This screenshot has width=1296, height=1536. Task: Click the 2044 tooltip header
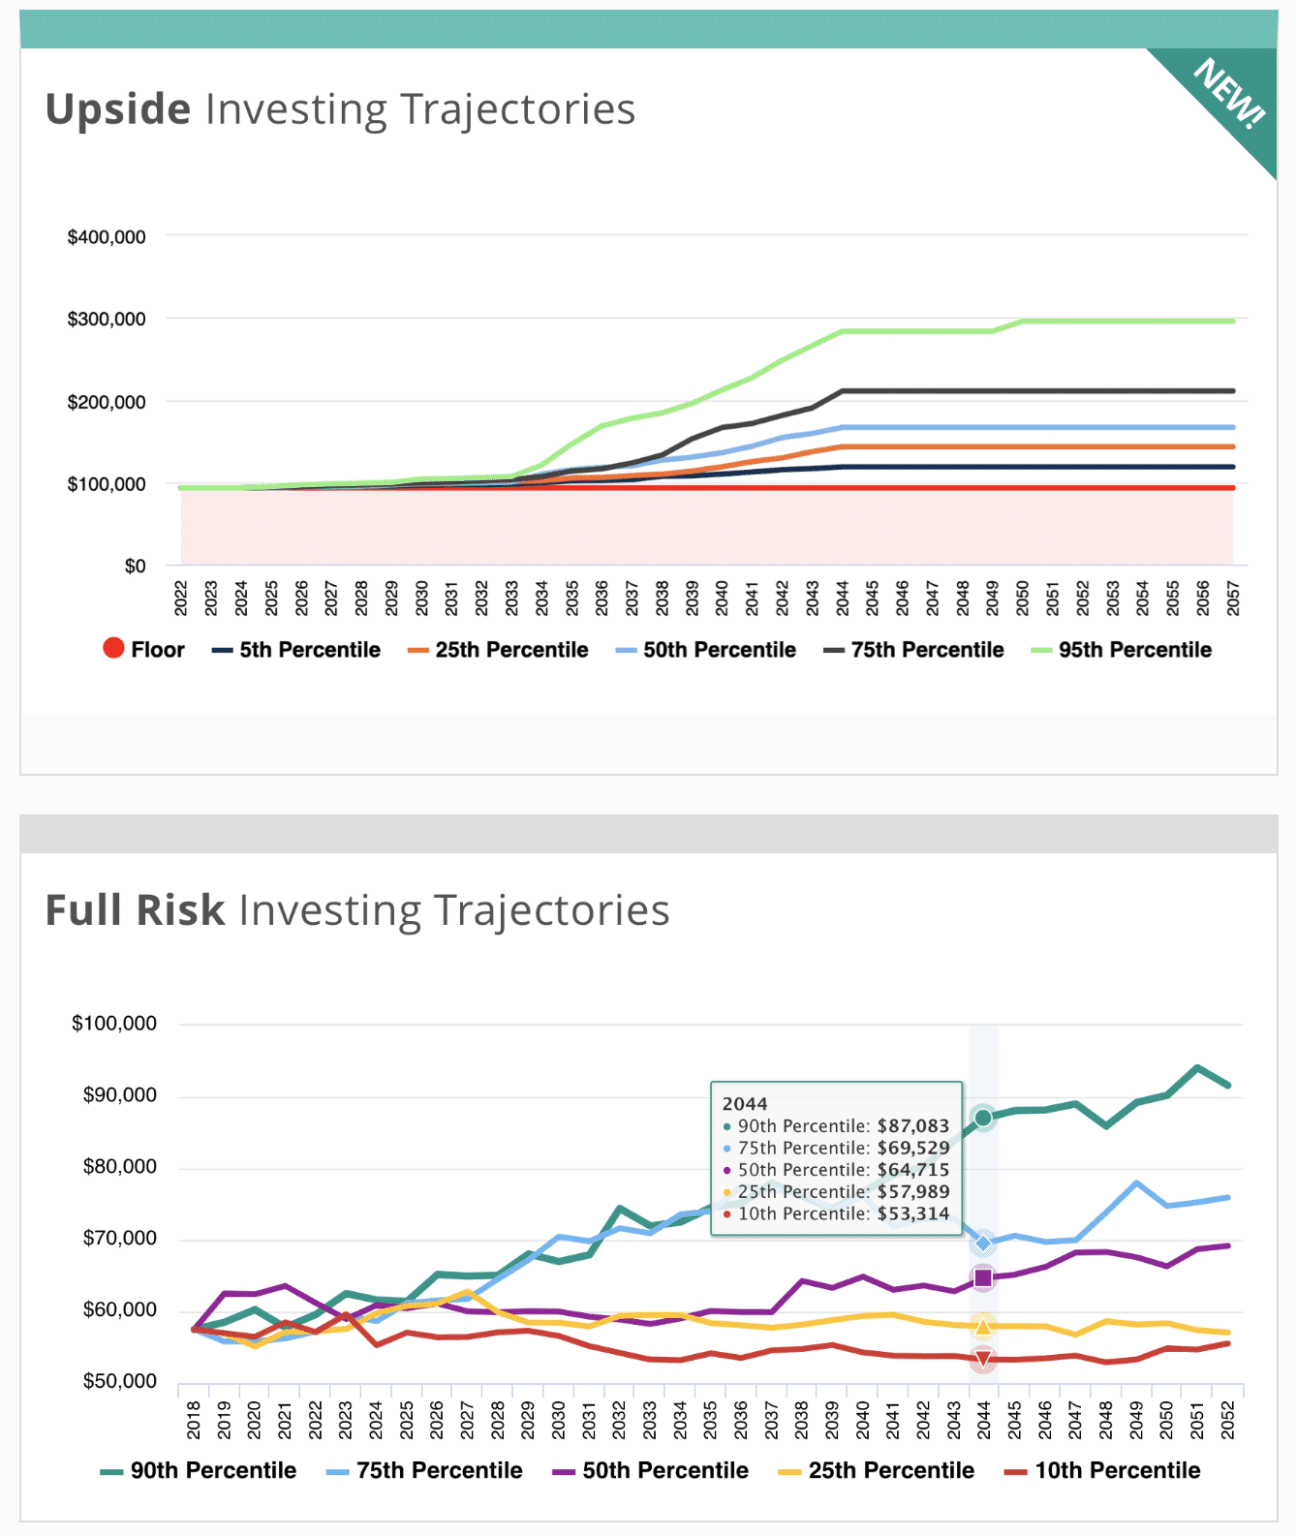point(745,1104)
